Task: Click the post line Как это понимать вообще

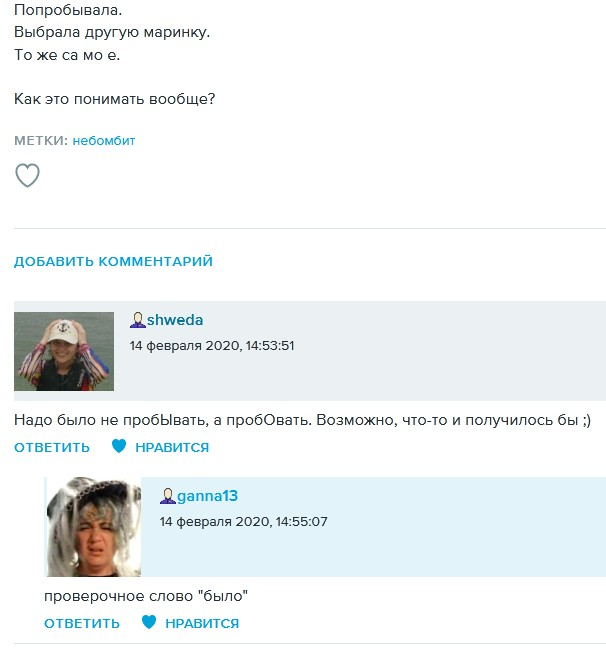Action: (114, 99)
